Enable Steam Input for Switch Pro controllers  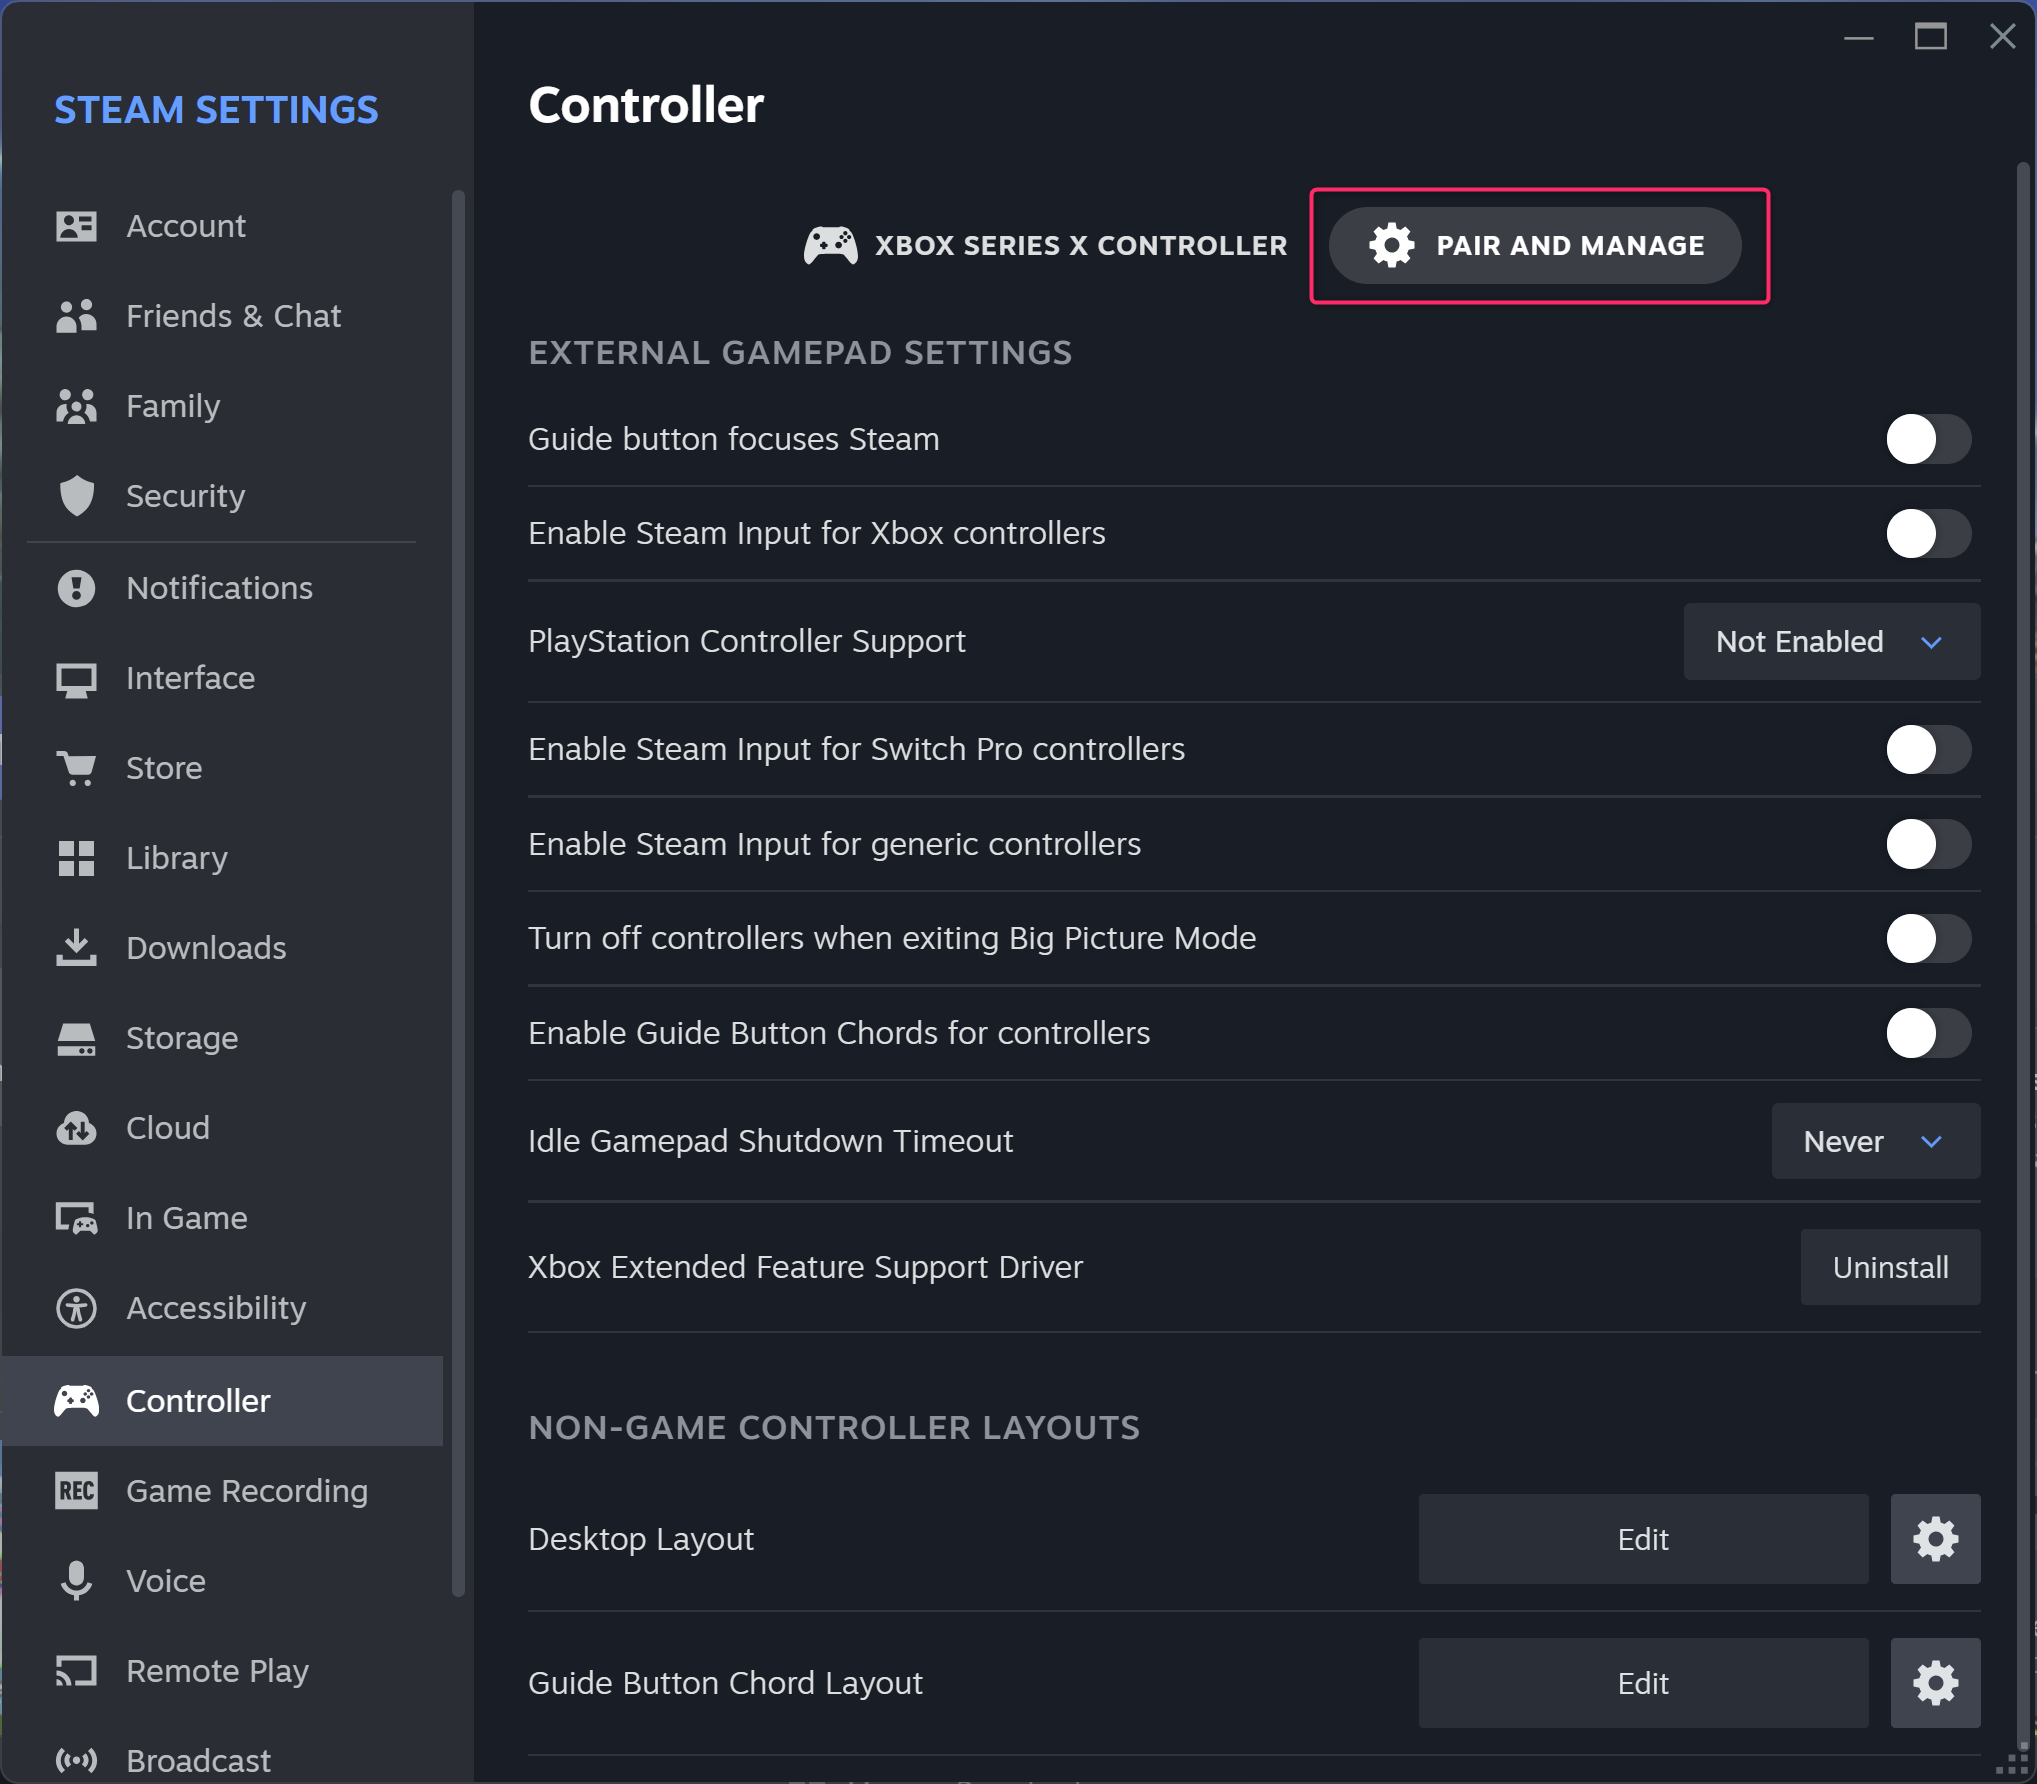click(x=1929, y=749)
